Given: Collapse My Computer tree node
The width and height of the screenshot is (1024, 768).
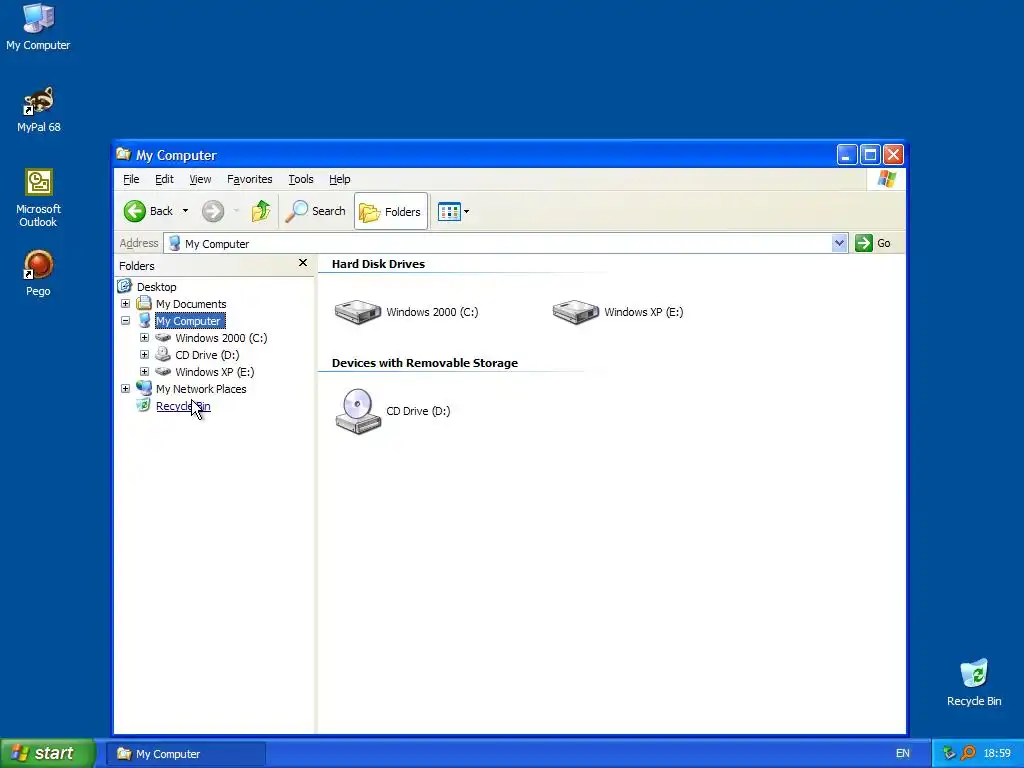Looking at the screenshot, I should pyautogui.click(x=125, y=321).
